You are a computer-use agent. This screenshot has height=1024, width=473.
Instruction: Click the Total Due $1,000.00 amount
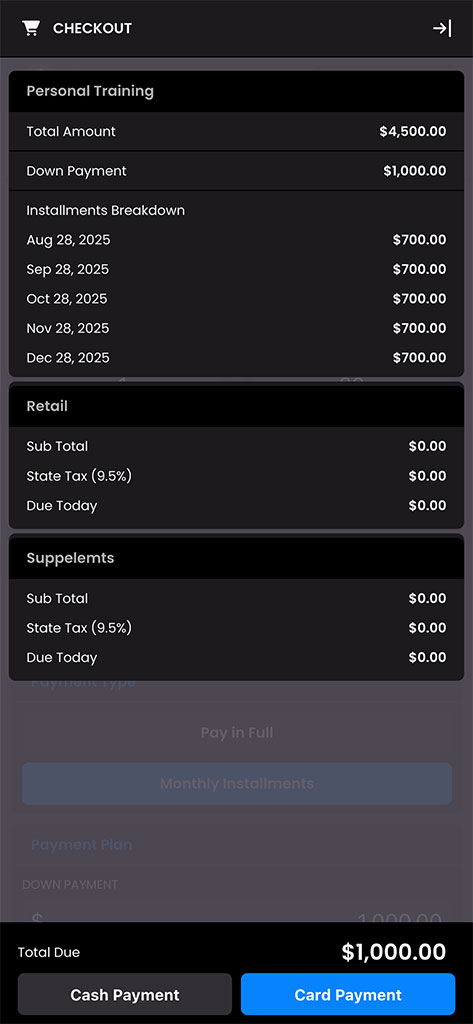pyautogui.click(x=394, y=952)
